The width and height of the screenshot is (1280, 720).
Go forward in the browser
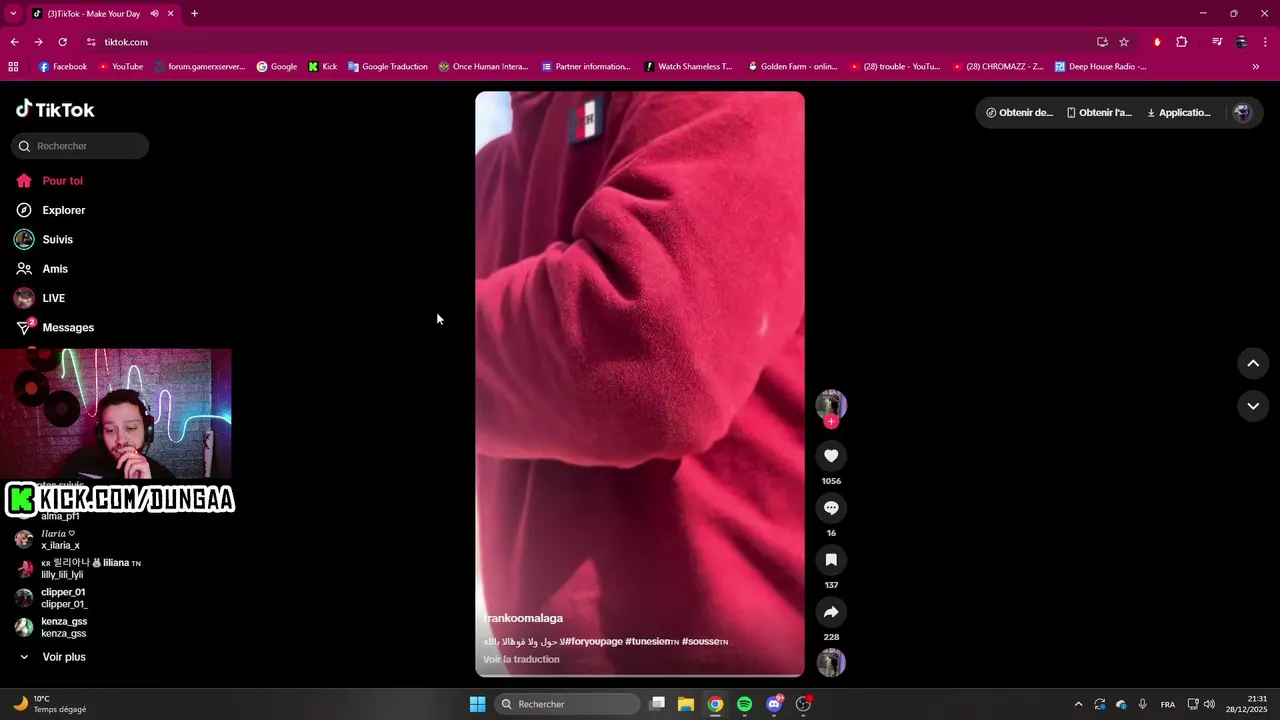coord(38,42)
